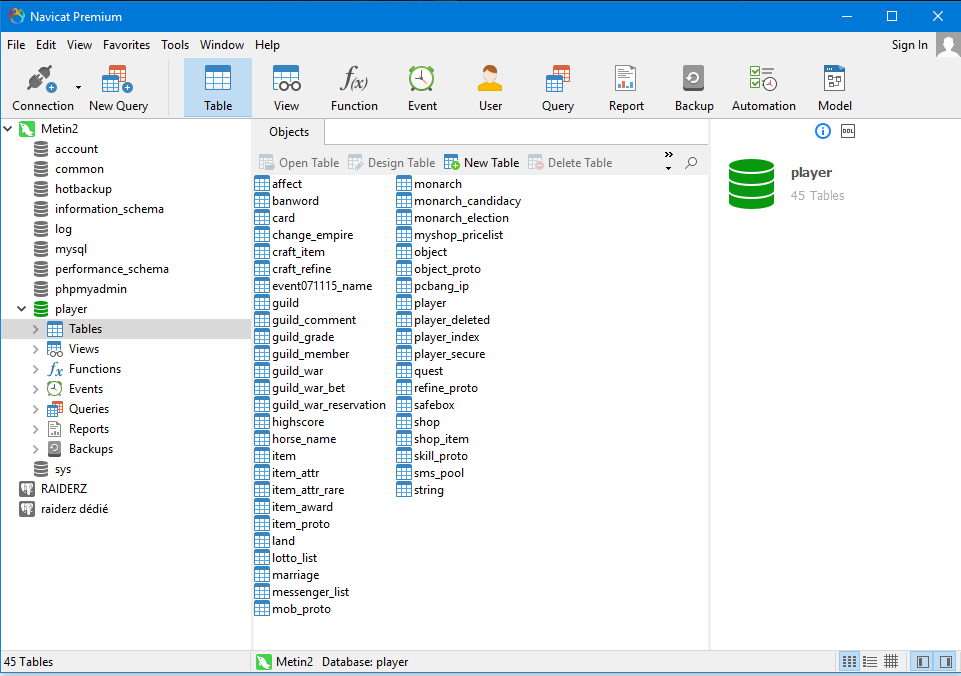Expand objects toolbar overflow chevron
This screenshot has width=961, height=676.
pos(669,154)
